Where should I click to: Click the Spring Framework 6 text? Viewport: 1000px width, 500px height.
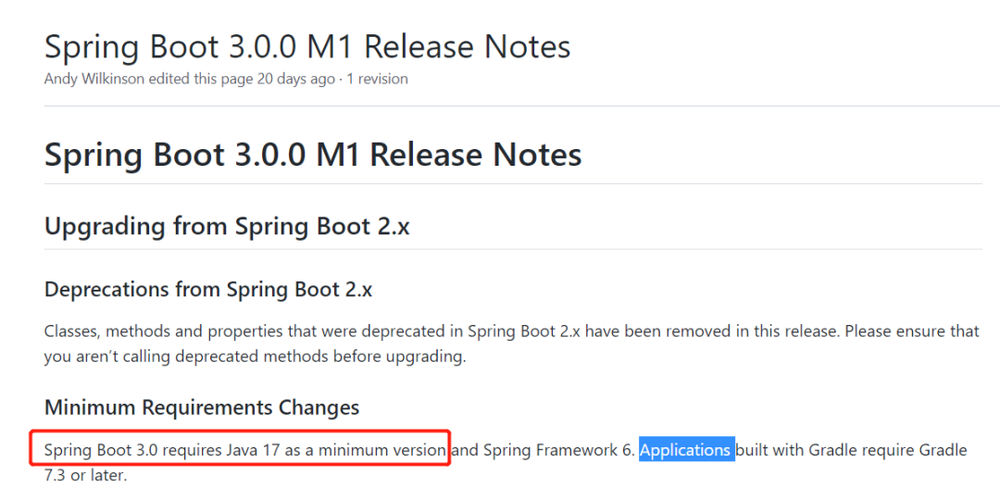pyautogui.click(x=558, y=450)
